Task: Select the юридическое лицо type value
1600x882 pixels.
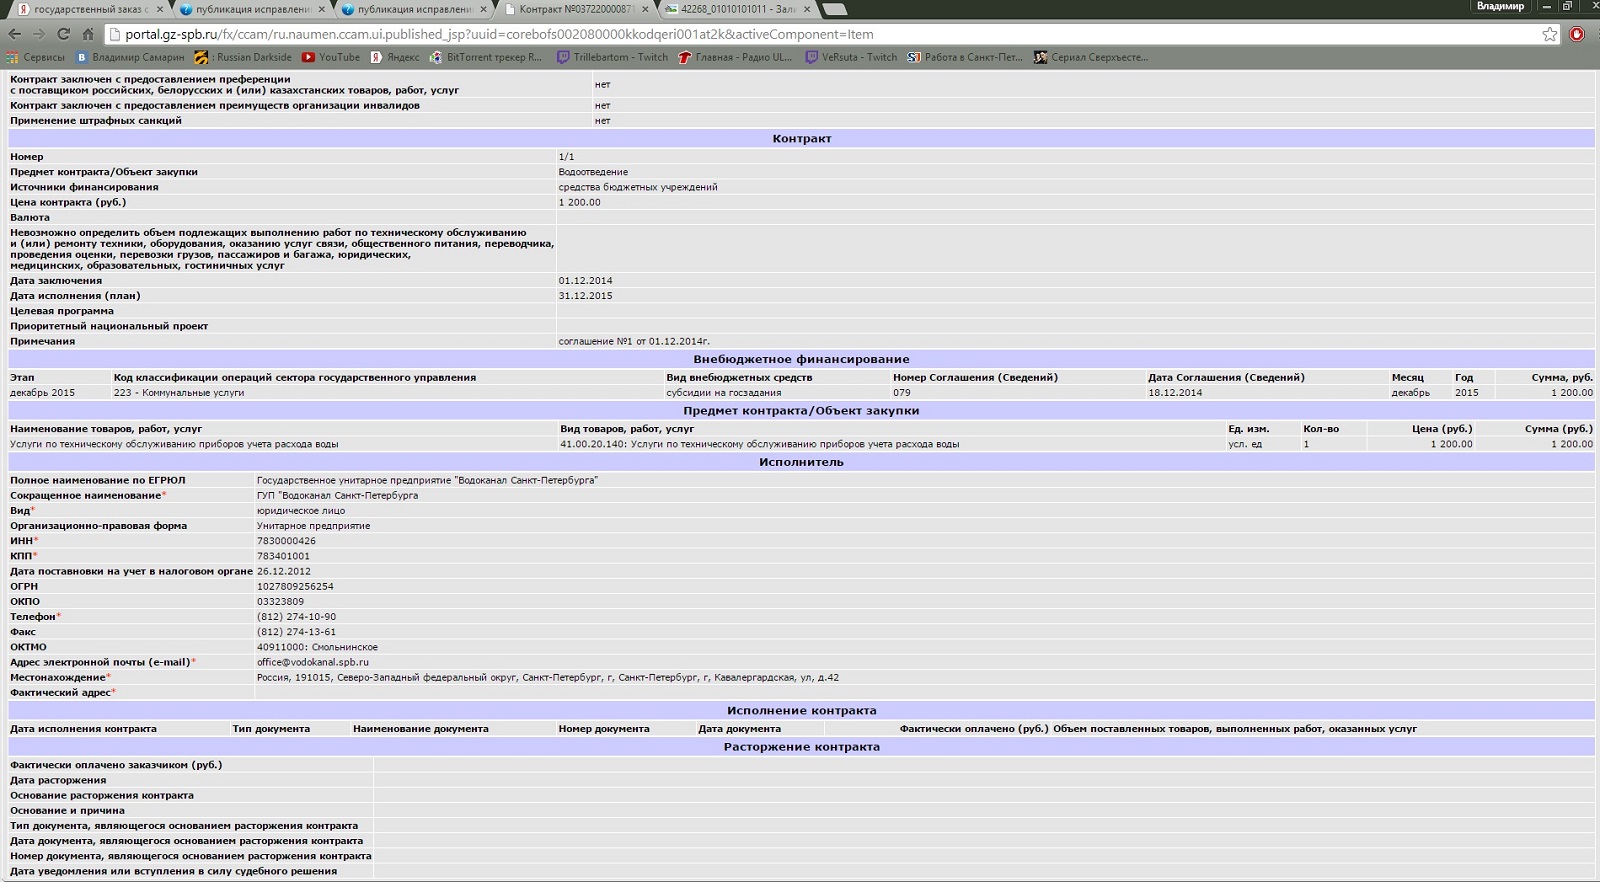Action: (x=301, y=511)
